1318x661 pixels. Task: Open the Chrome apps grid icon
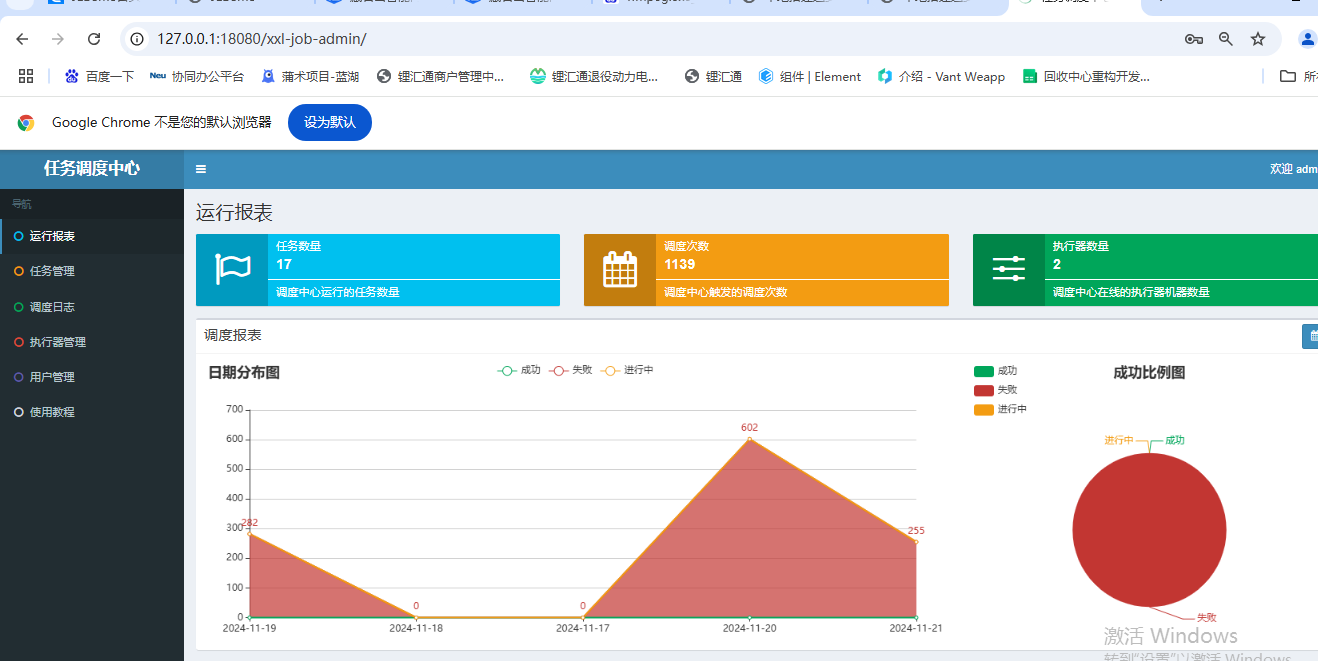point(26,76)
